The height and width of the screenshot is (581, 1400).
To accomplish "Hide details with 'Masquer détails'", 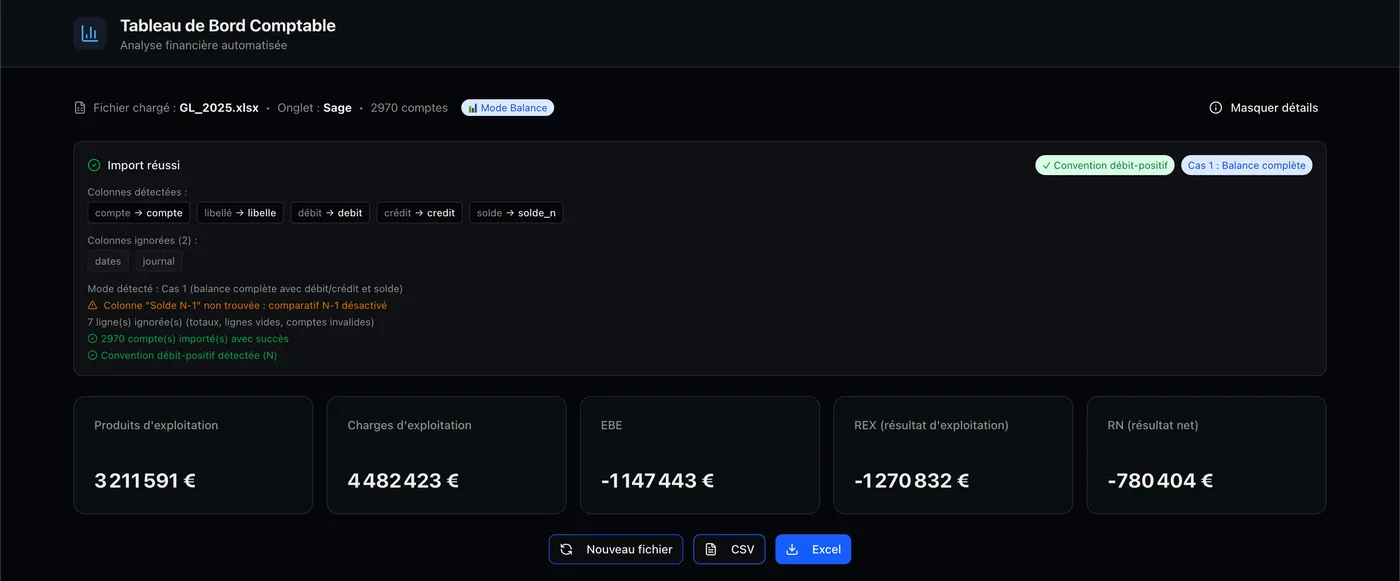I will click(x=1264, y=108).
